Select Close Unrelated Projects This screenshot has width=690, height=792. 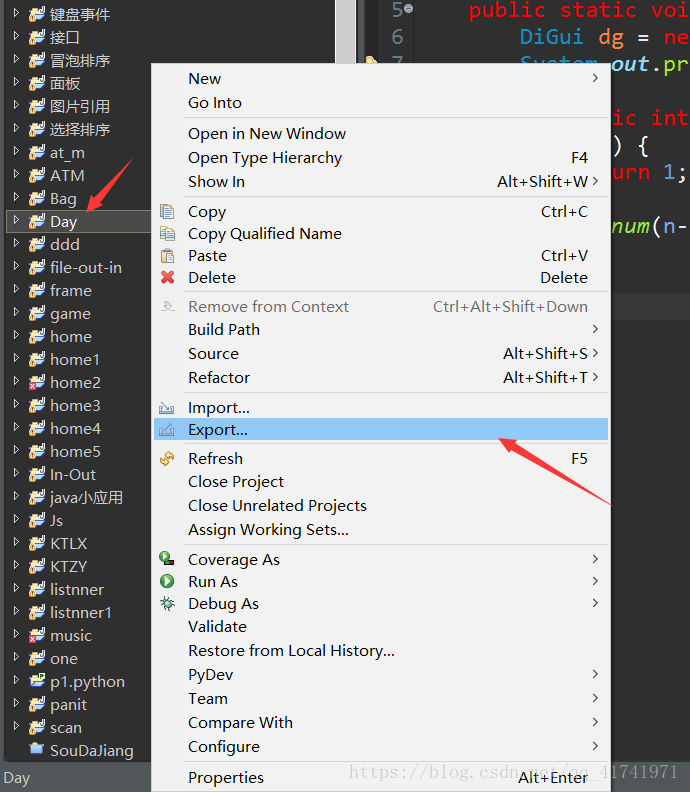pyautogui.click(x=381, y=506)
